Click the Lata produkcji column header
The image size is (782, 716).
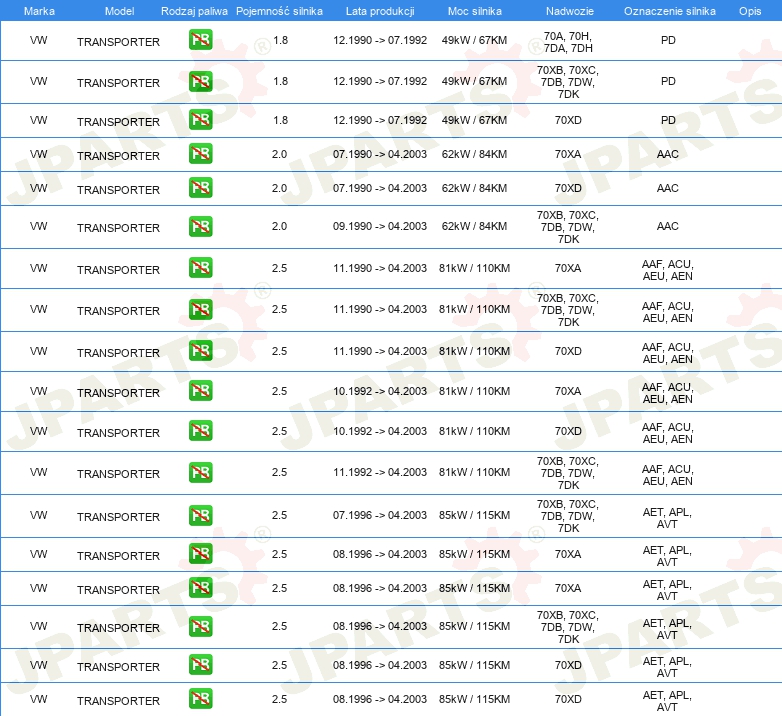[380, 11]
